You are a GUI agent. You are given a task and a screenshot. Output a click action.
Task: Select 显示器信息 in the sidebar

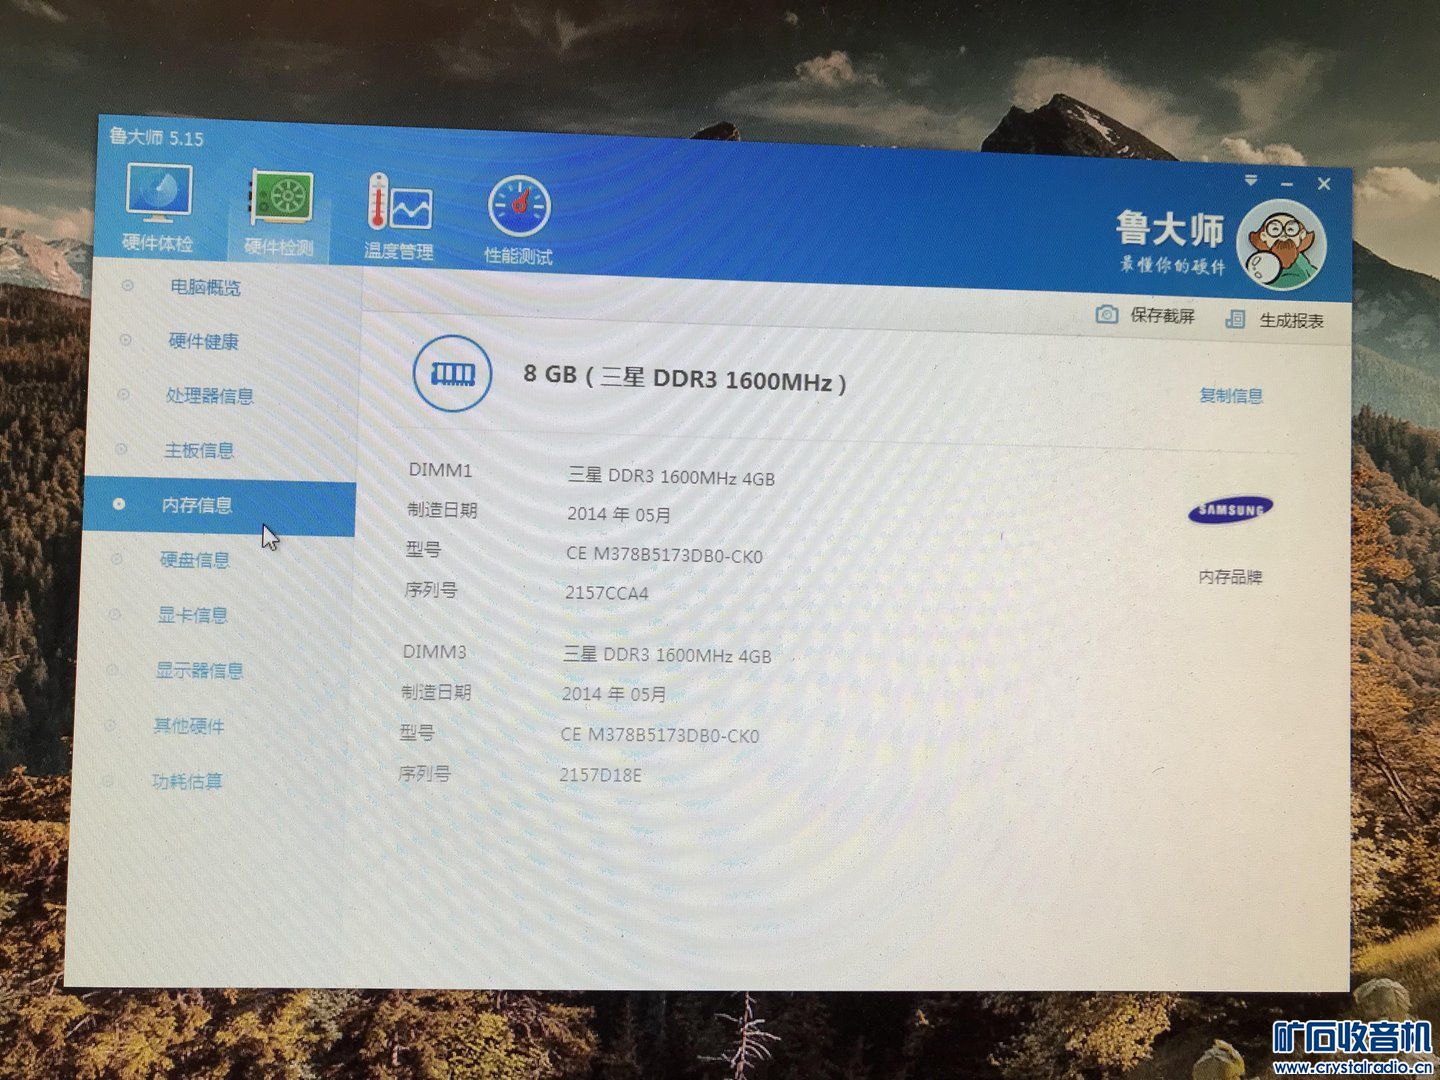[199, 670]
